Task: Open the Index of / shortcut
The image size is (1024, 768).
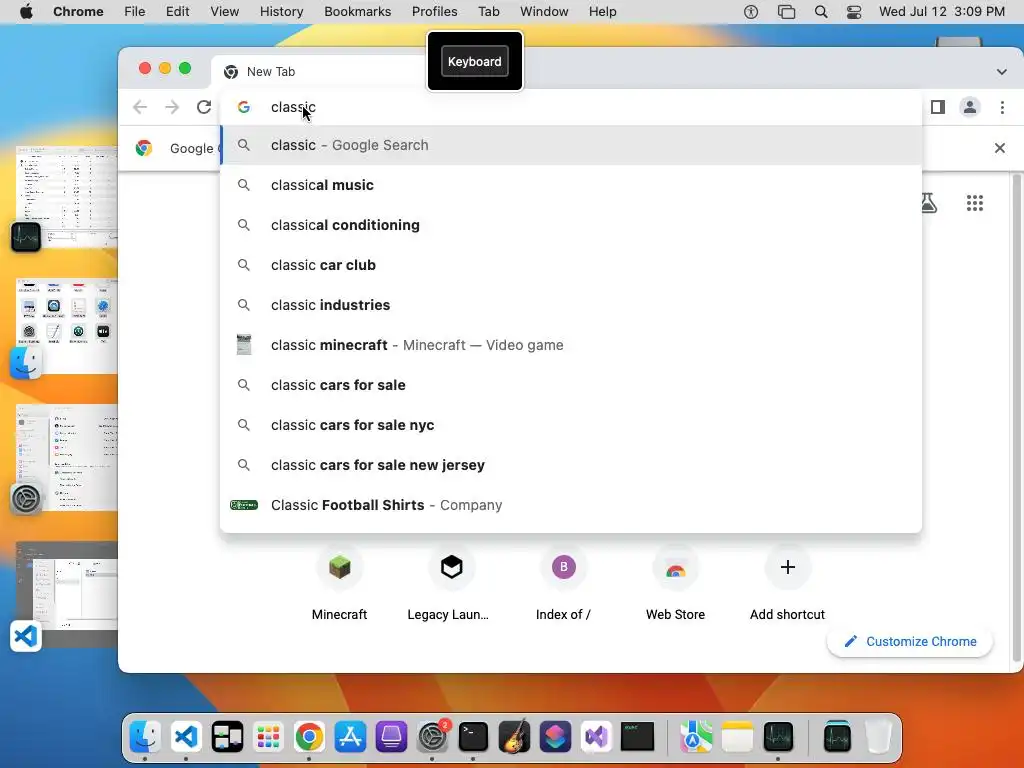Action: point(563,583)
